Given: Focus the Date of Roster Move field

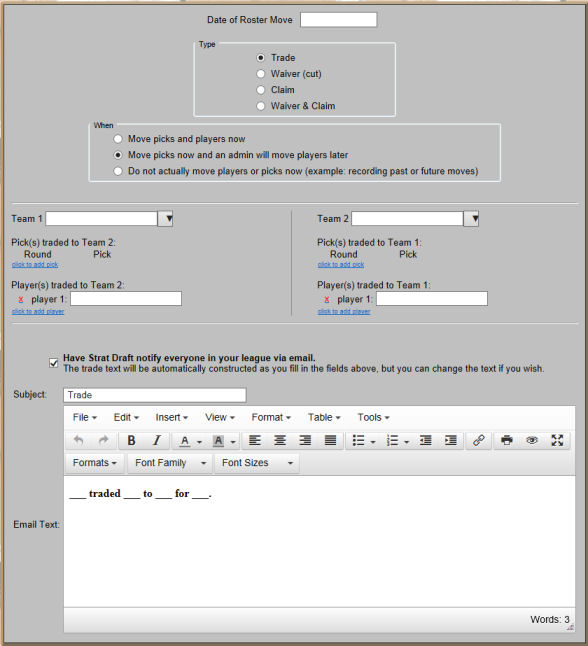Looking at the screenshot, I should pyautogui.click(x=338, y=20).
